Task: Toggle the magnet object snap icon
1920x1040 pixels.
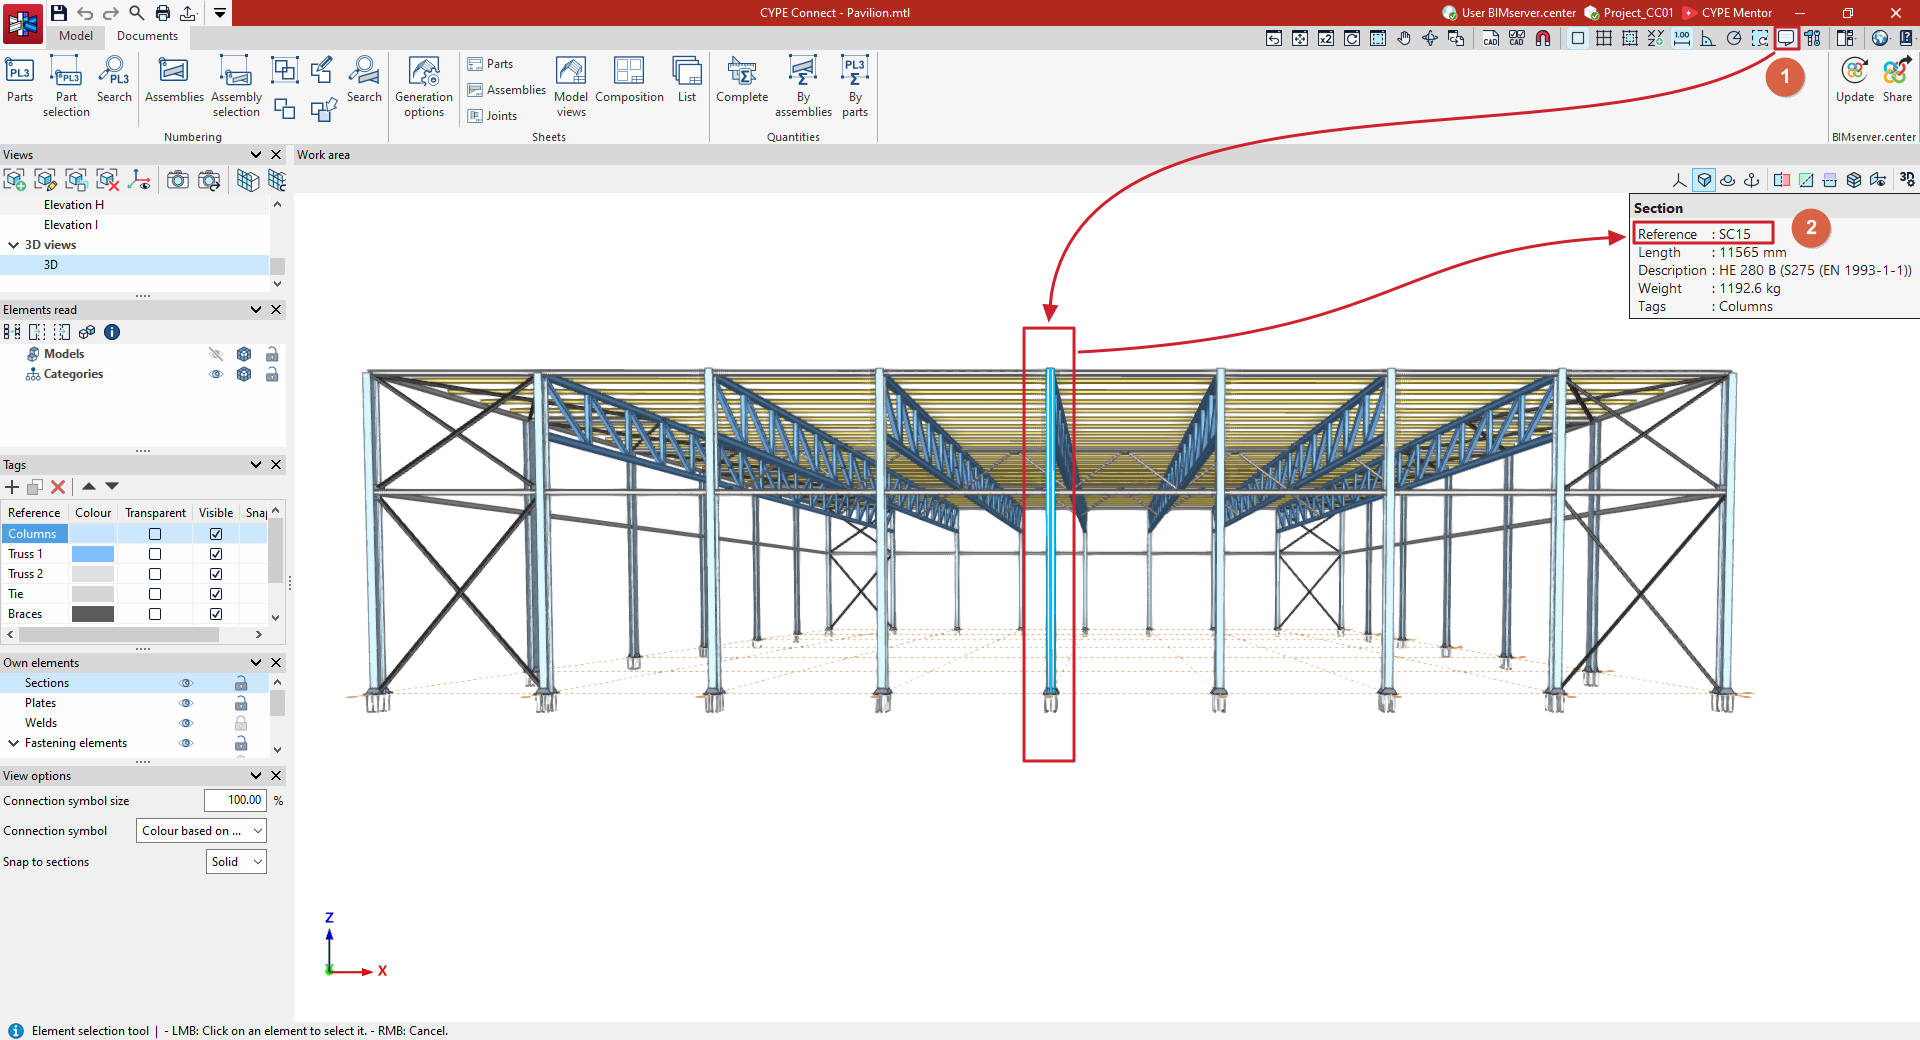Action: [1543, 38]
